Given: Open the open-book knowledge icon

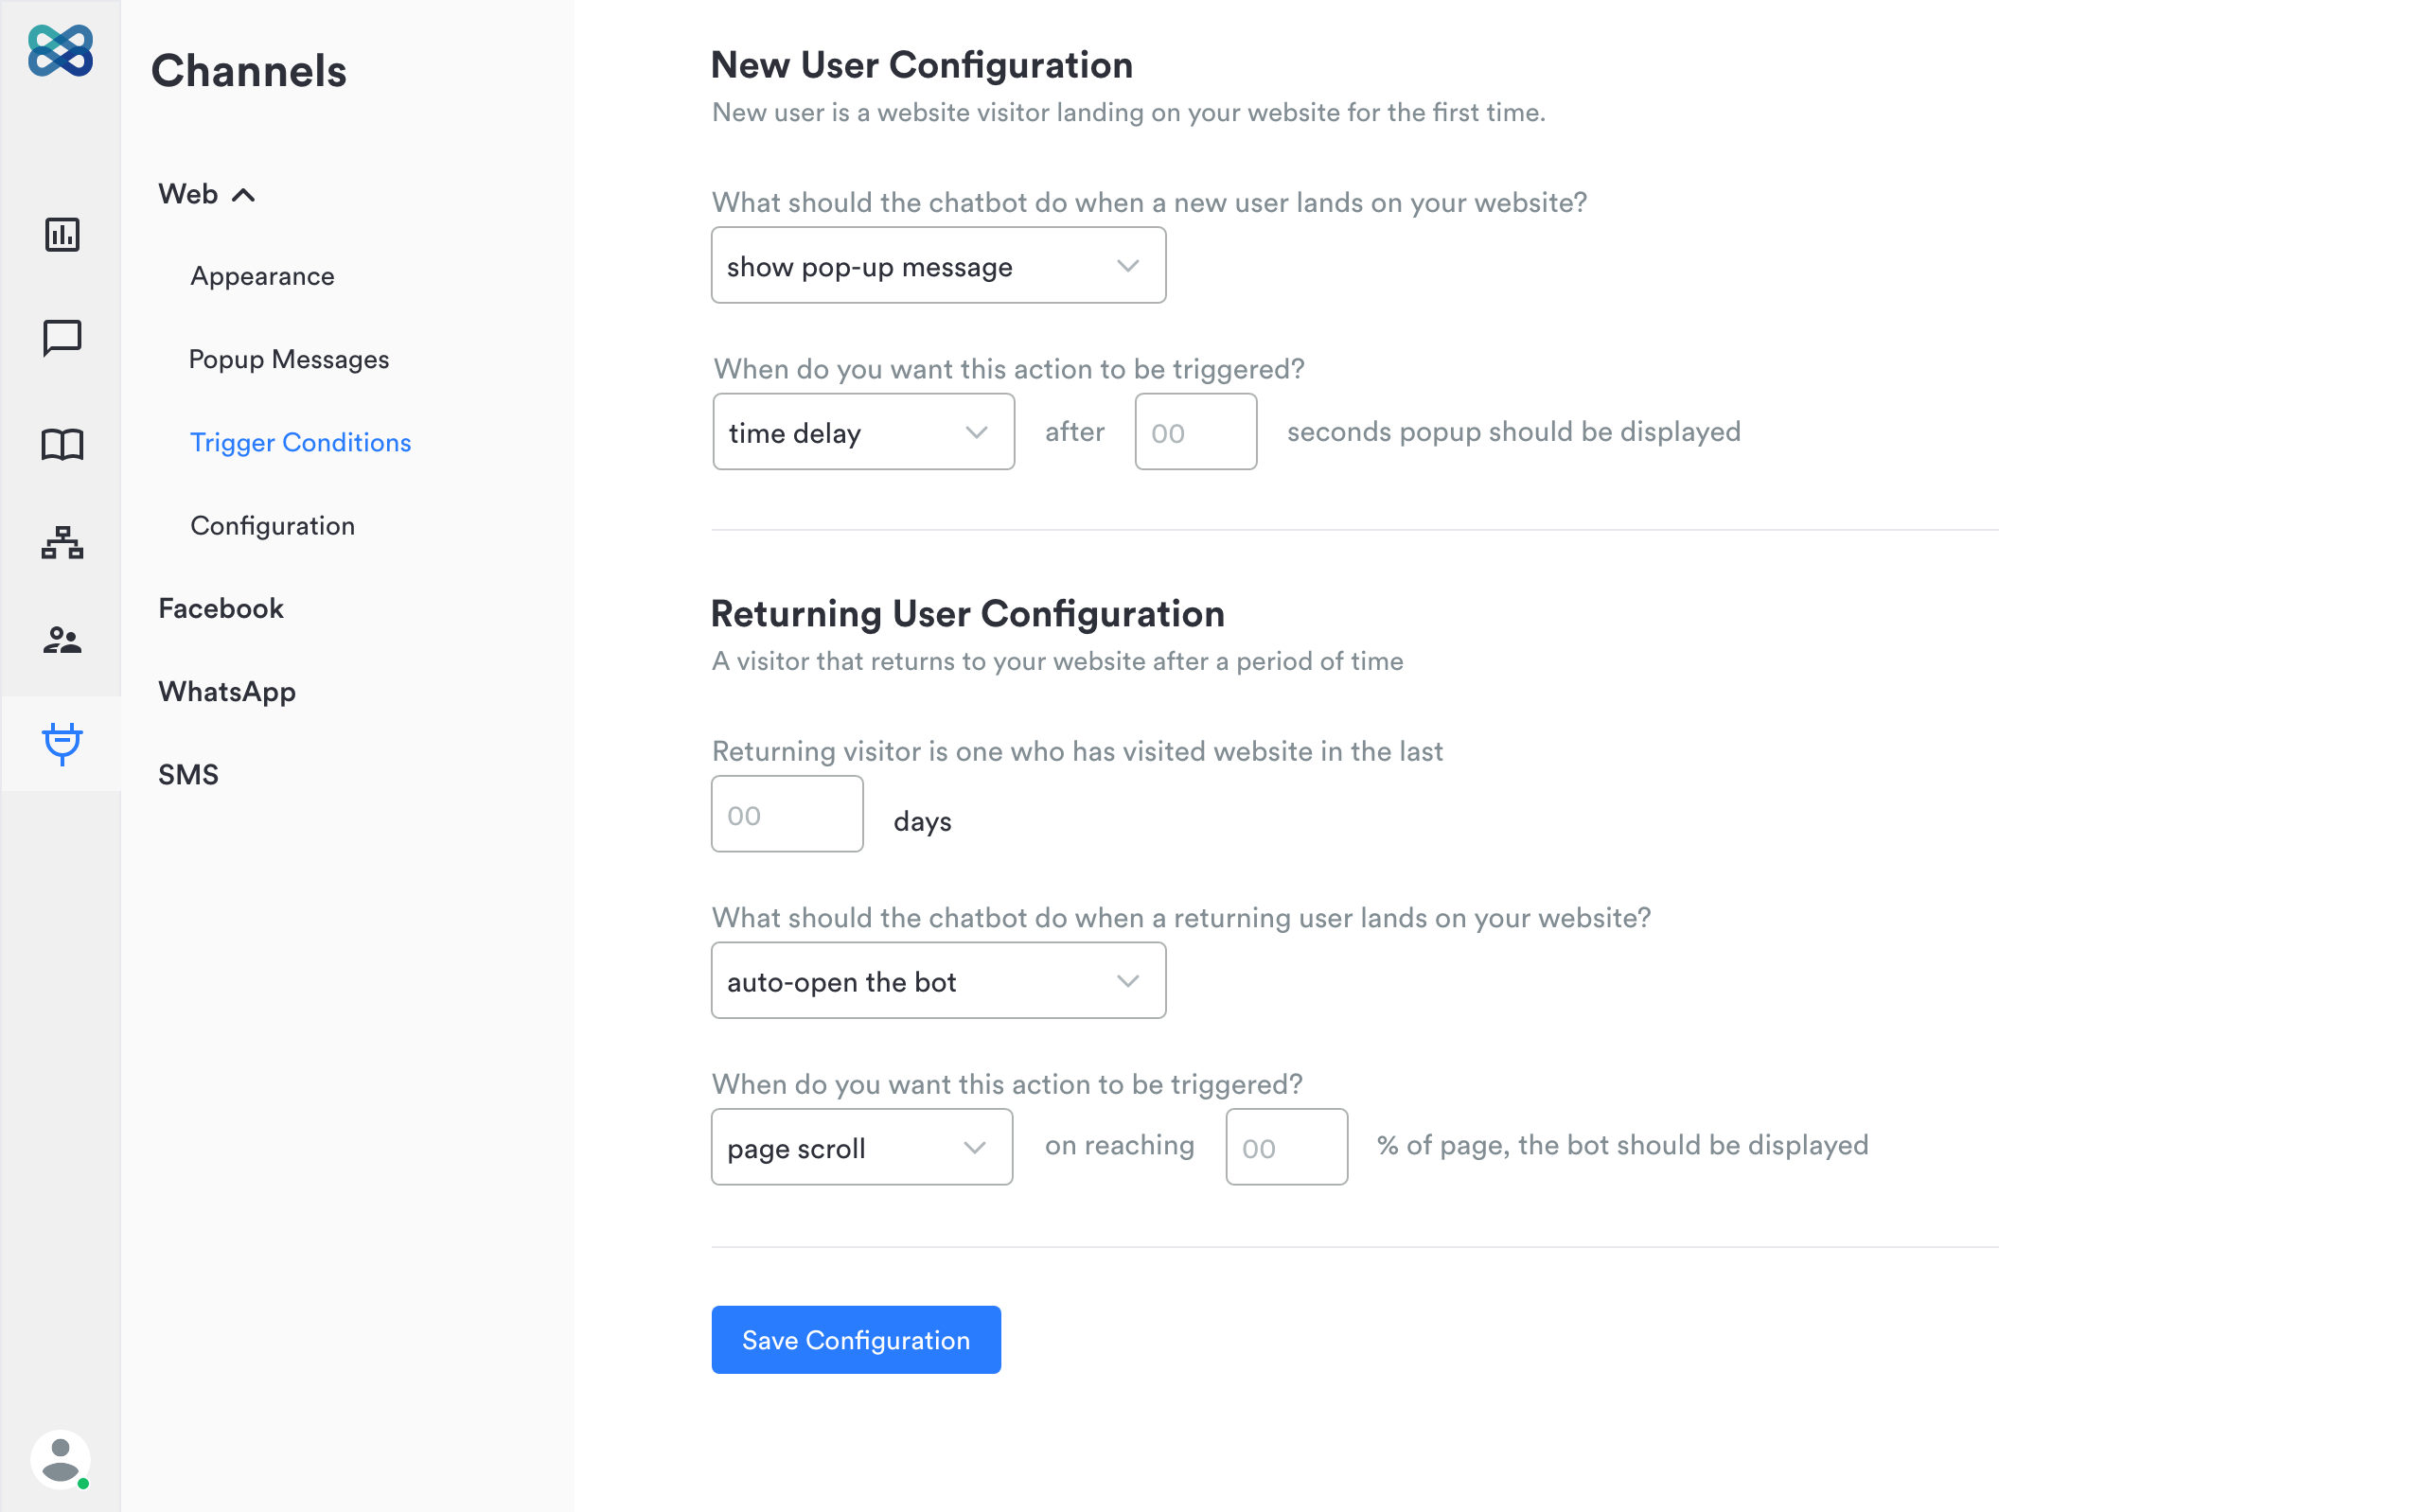Looking at the screenshot, I should click(62, 444).
